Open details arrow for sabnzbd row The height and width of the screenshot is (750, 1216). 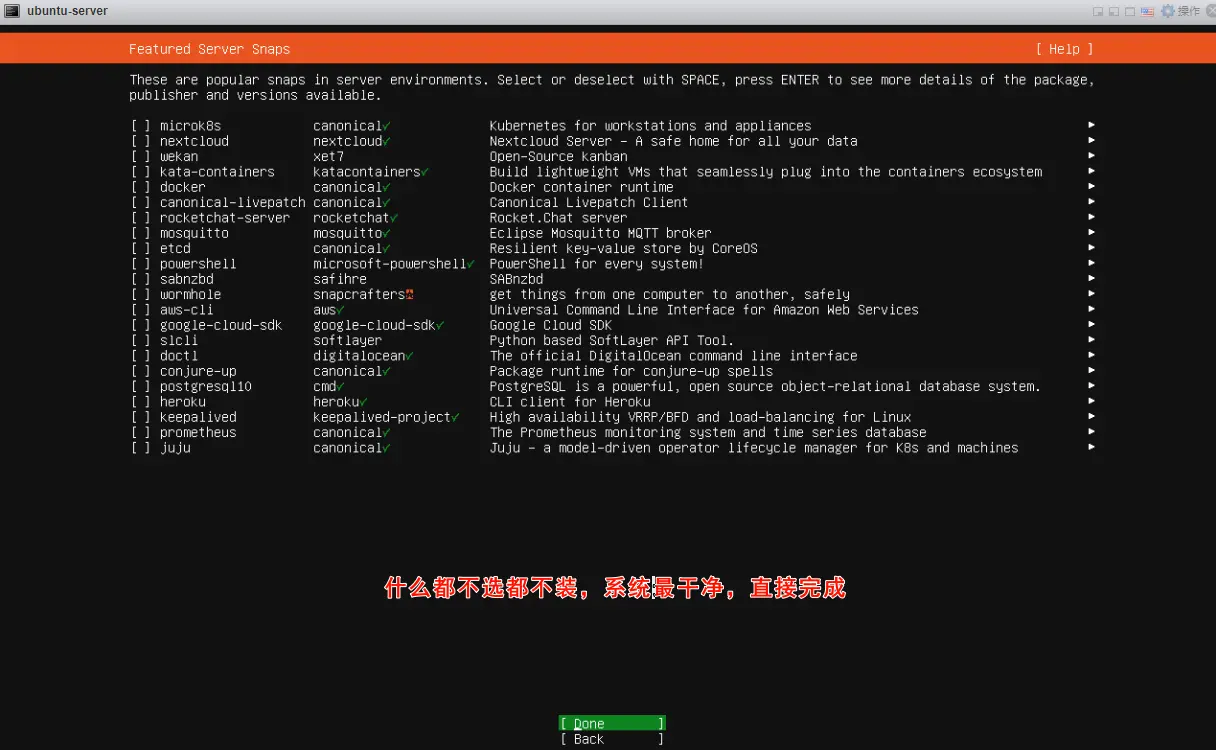coord(1091,279)
